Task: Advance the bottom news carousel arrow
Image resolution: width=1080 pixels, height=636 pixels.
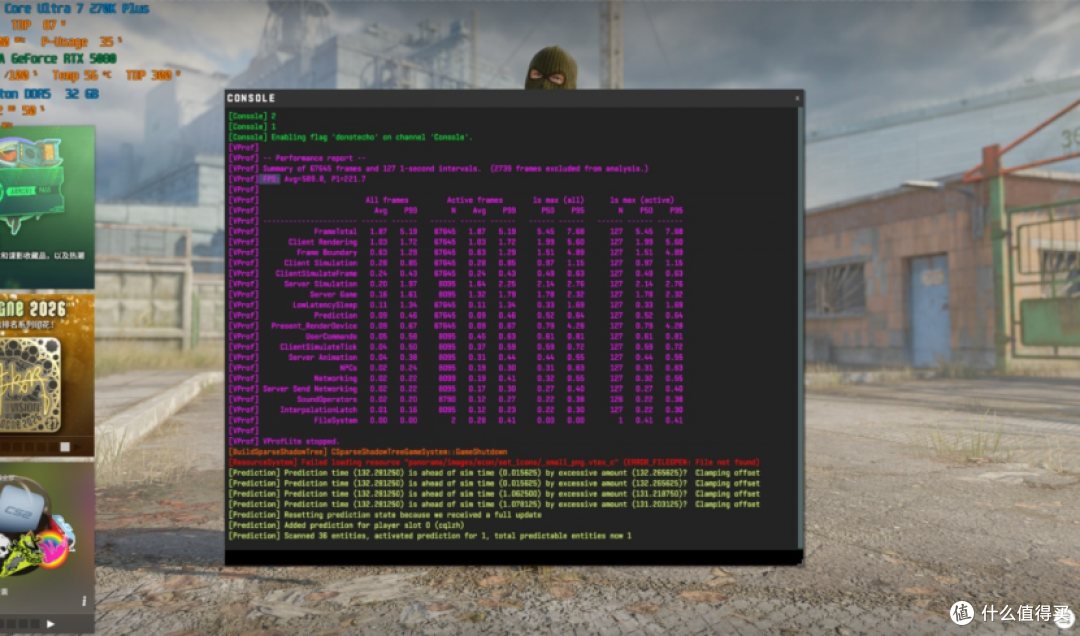Action: [50, 624]
